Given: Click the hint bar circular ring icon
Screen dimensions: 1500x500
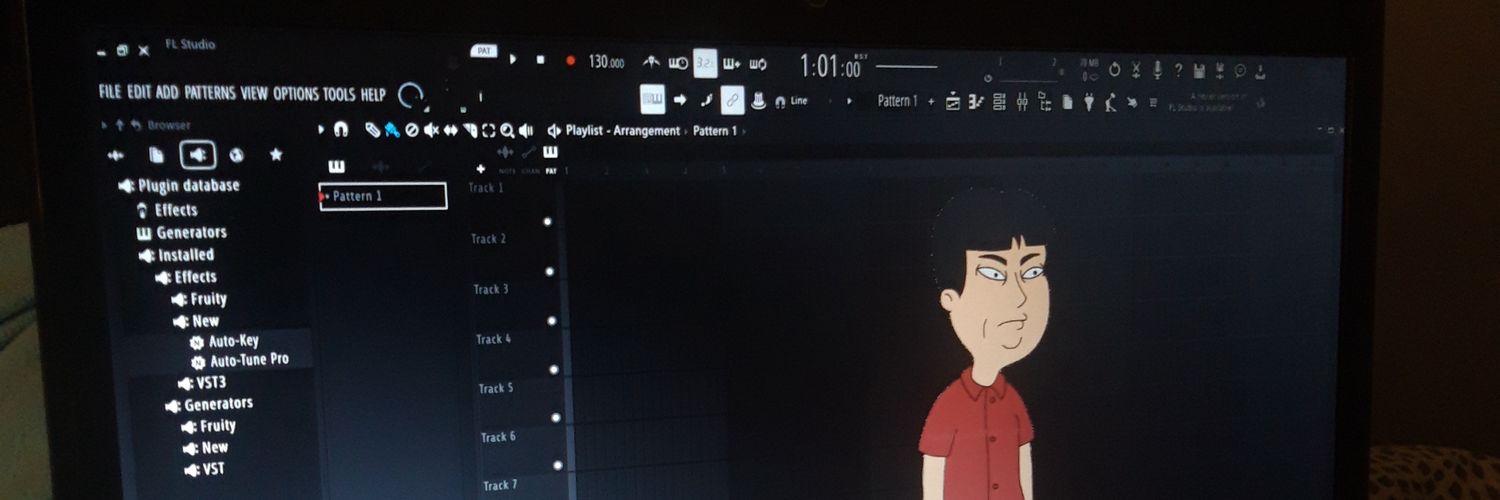Looking at the screenshot, I should tap(409, 96).
